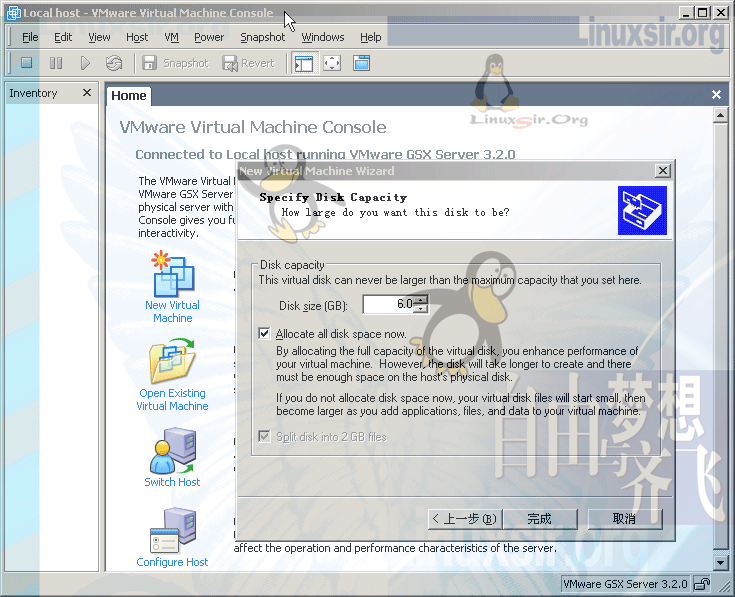Screen dimensions: 735x597
Task: Close the New Virtual Machine Wizard dialog
Action: click(x=662, y=171)
